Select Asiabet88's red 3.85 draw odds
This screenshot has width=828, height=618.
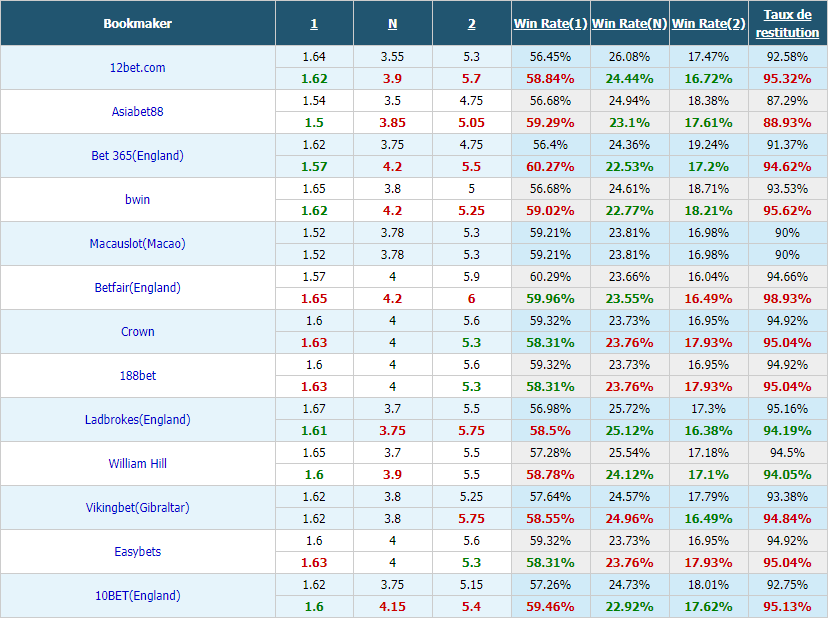click(x=392, y=123)
